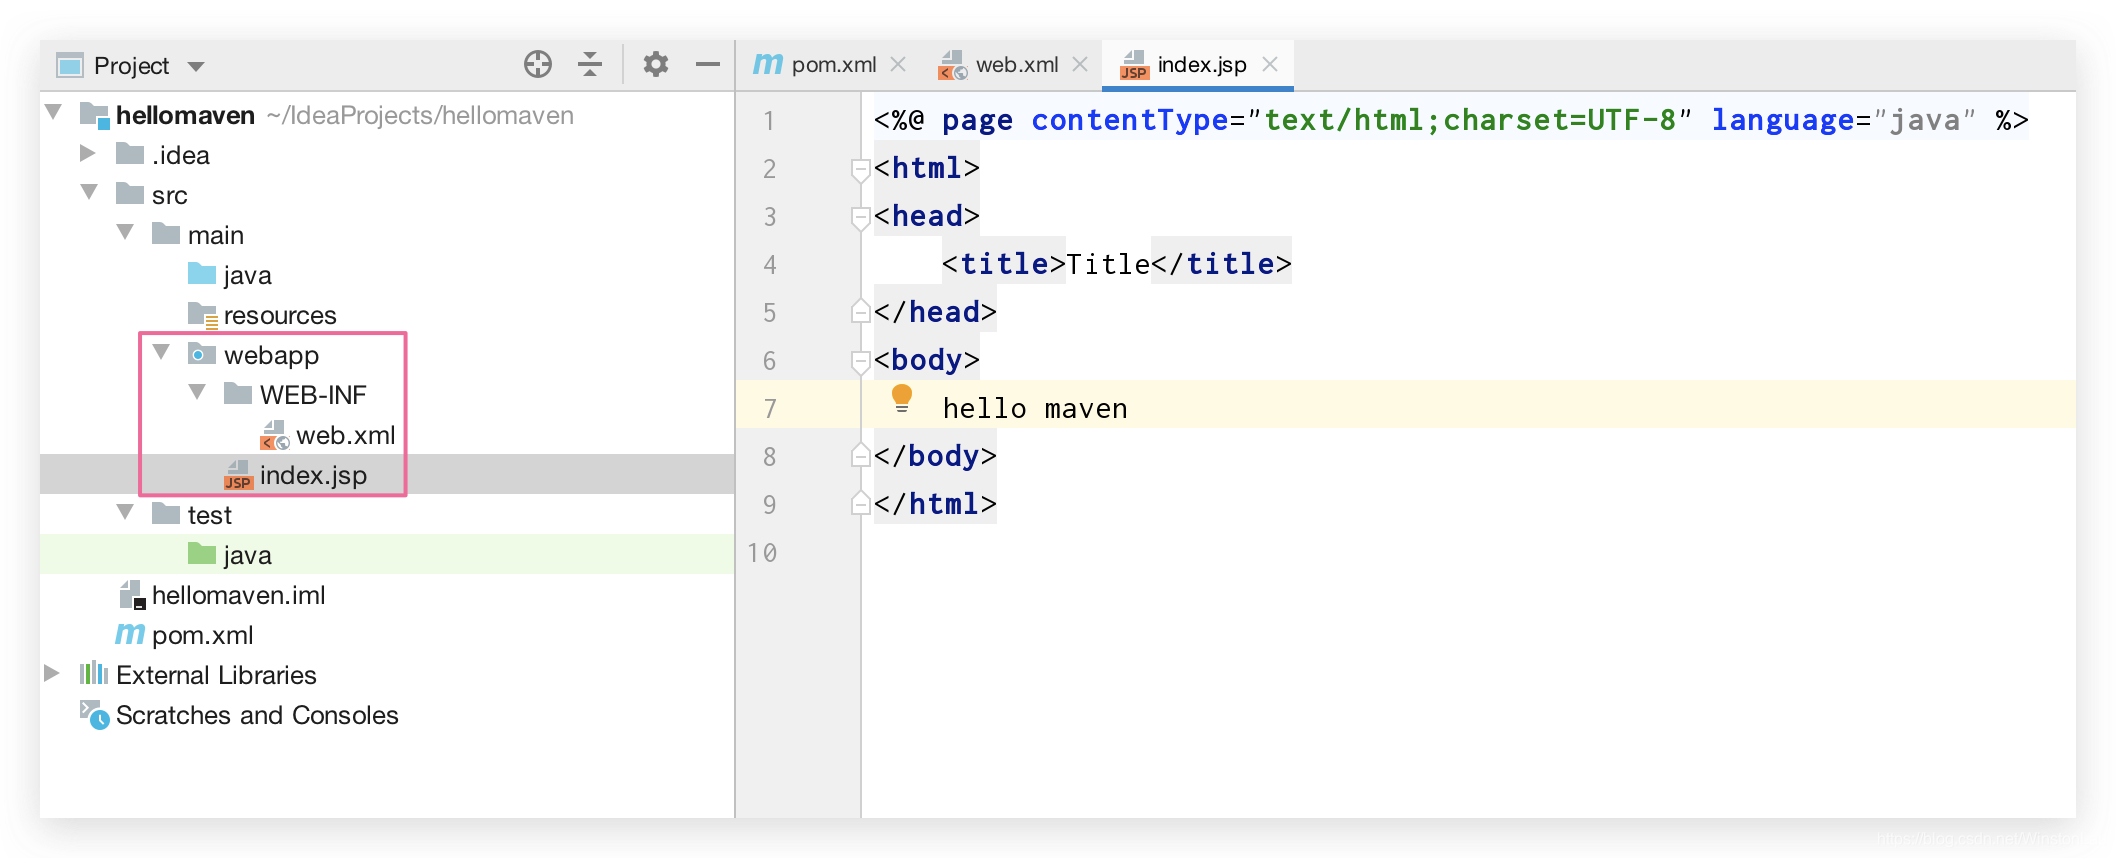Click fold end marker at line 9
This screenshot has height=858, width=2116.
click(x=860, y=503)
